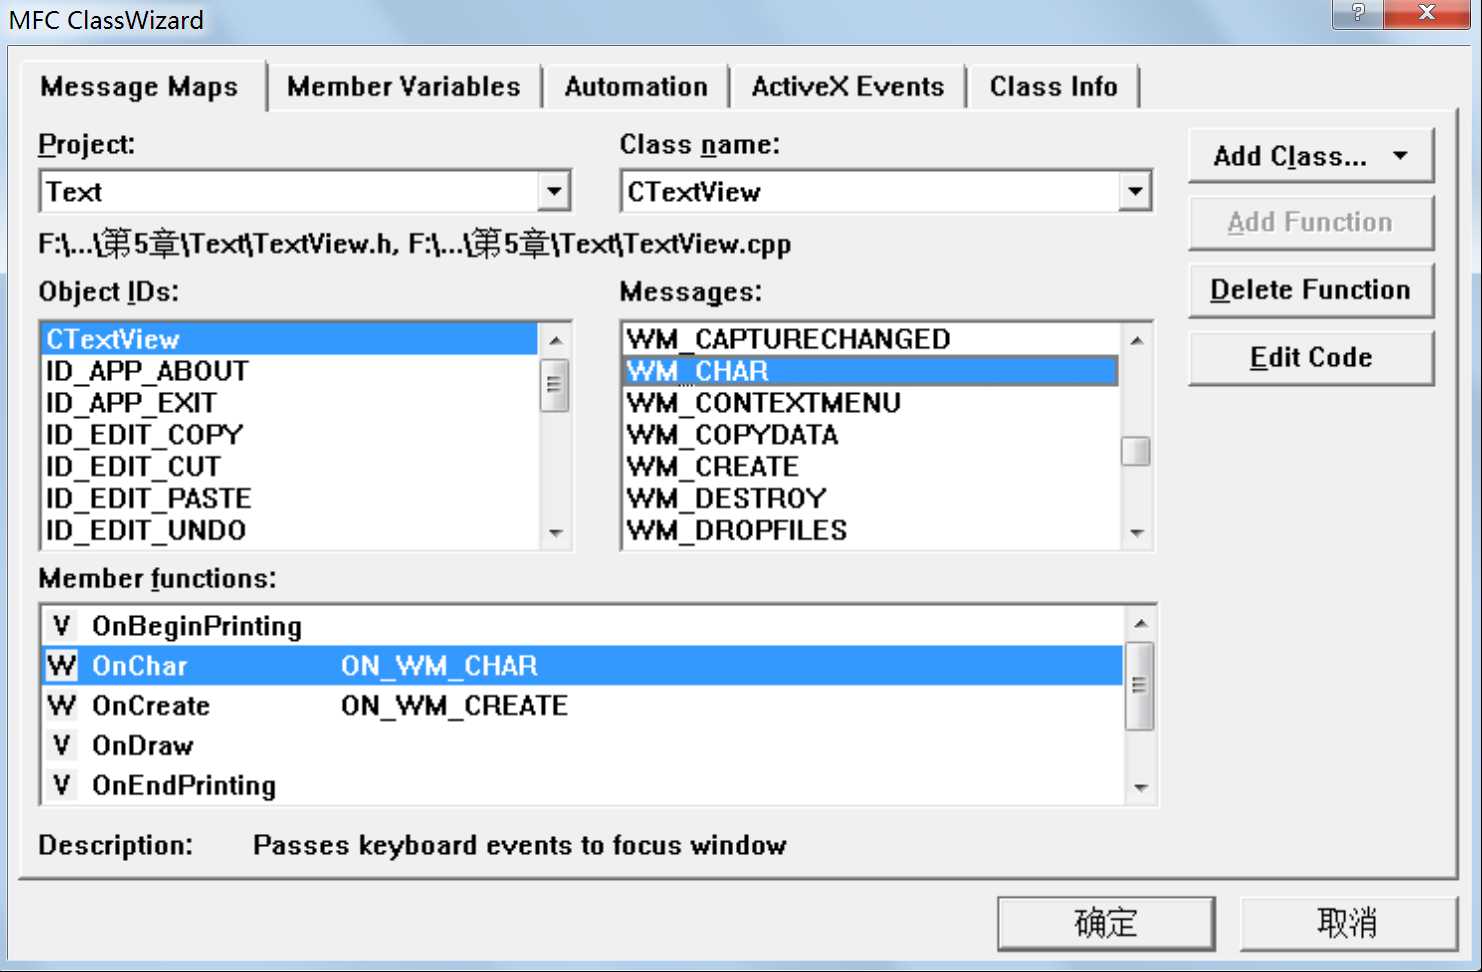Screen dimensions: 1482x972
Task: Expand the Project dropdown arrow
Action: (x=553, y=191)
